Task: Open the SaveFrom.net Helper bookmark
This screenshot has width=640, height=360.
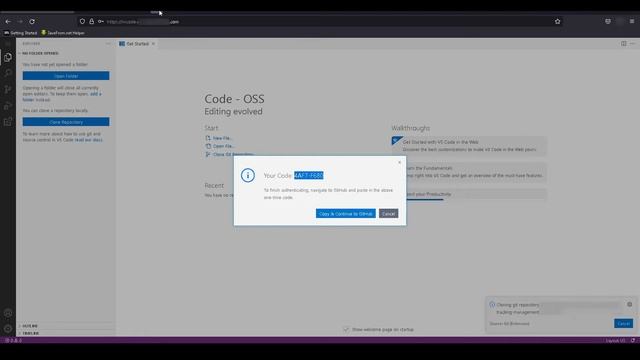Action: (63, 33)
